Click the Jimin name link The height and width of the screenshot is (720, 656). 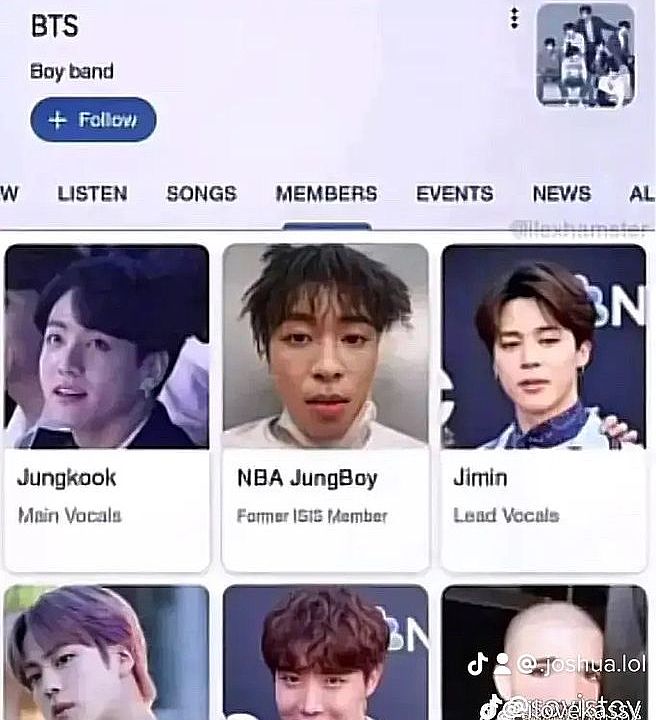[x=480, y=478]
